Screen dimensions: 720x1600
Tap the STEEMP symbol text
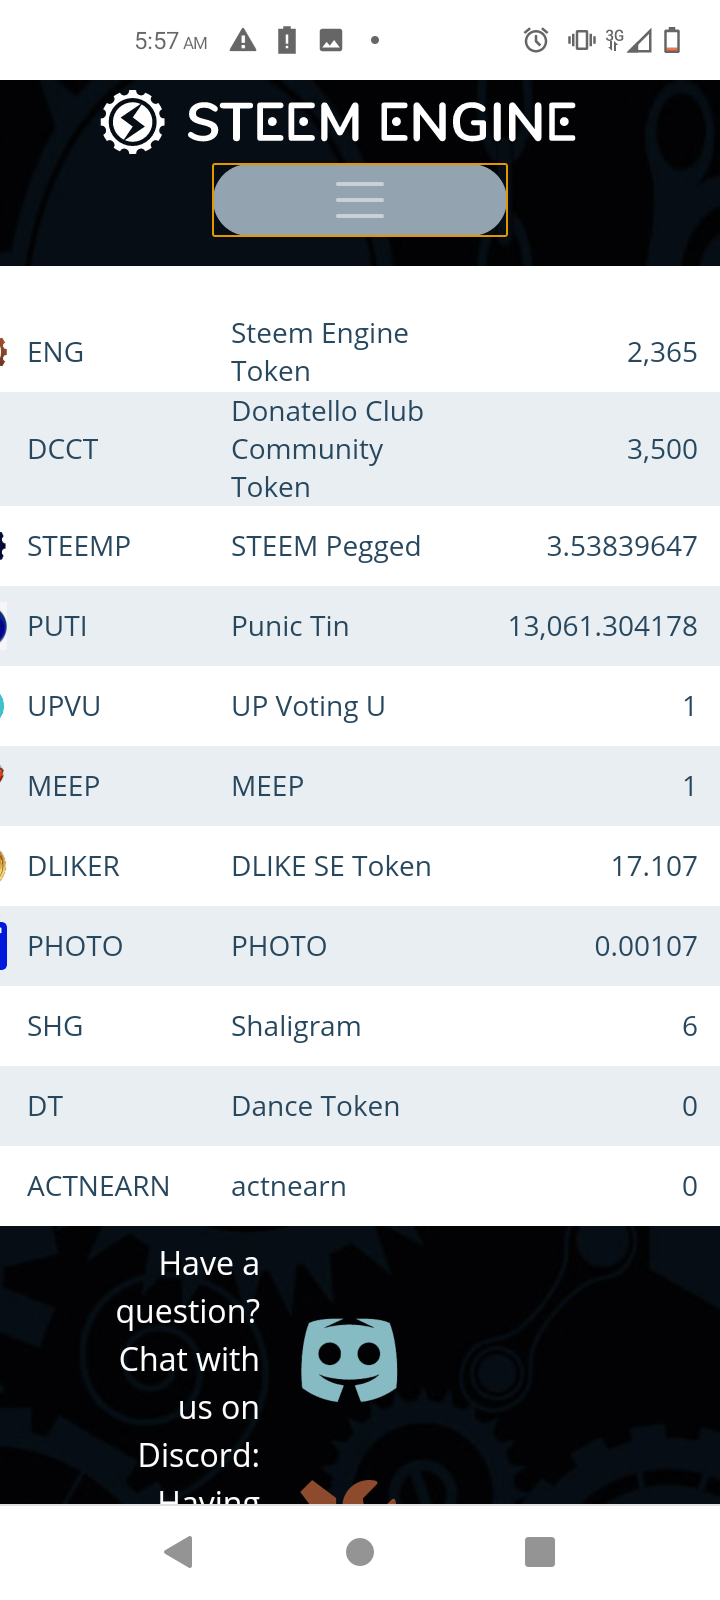click(79, 546)
